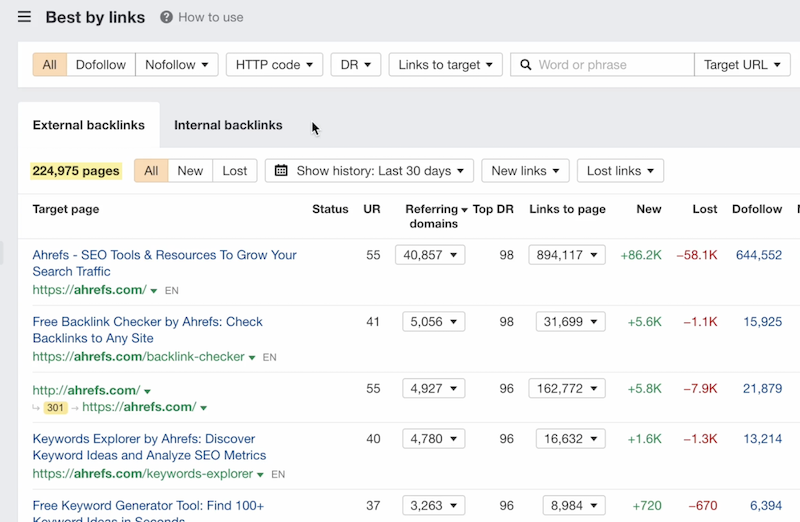Open the 4,927 referring domains dropdown
The image size is (800, 522).
[x=434, y=388]
